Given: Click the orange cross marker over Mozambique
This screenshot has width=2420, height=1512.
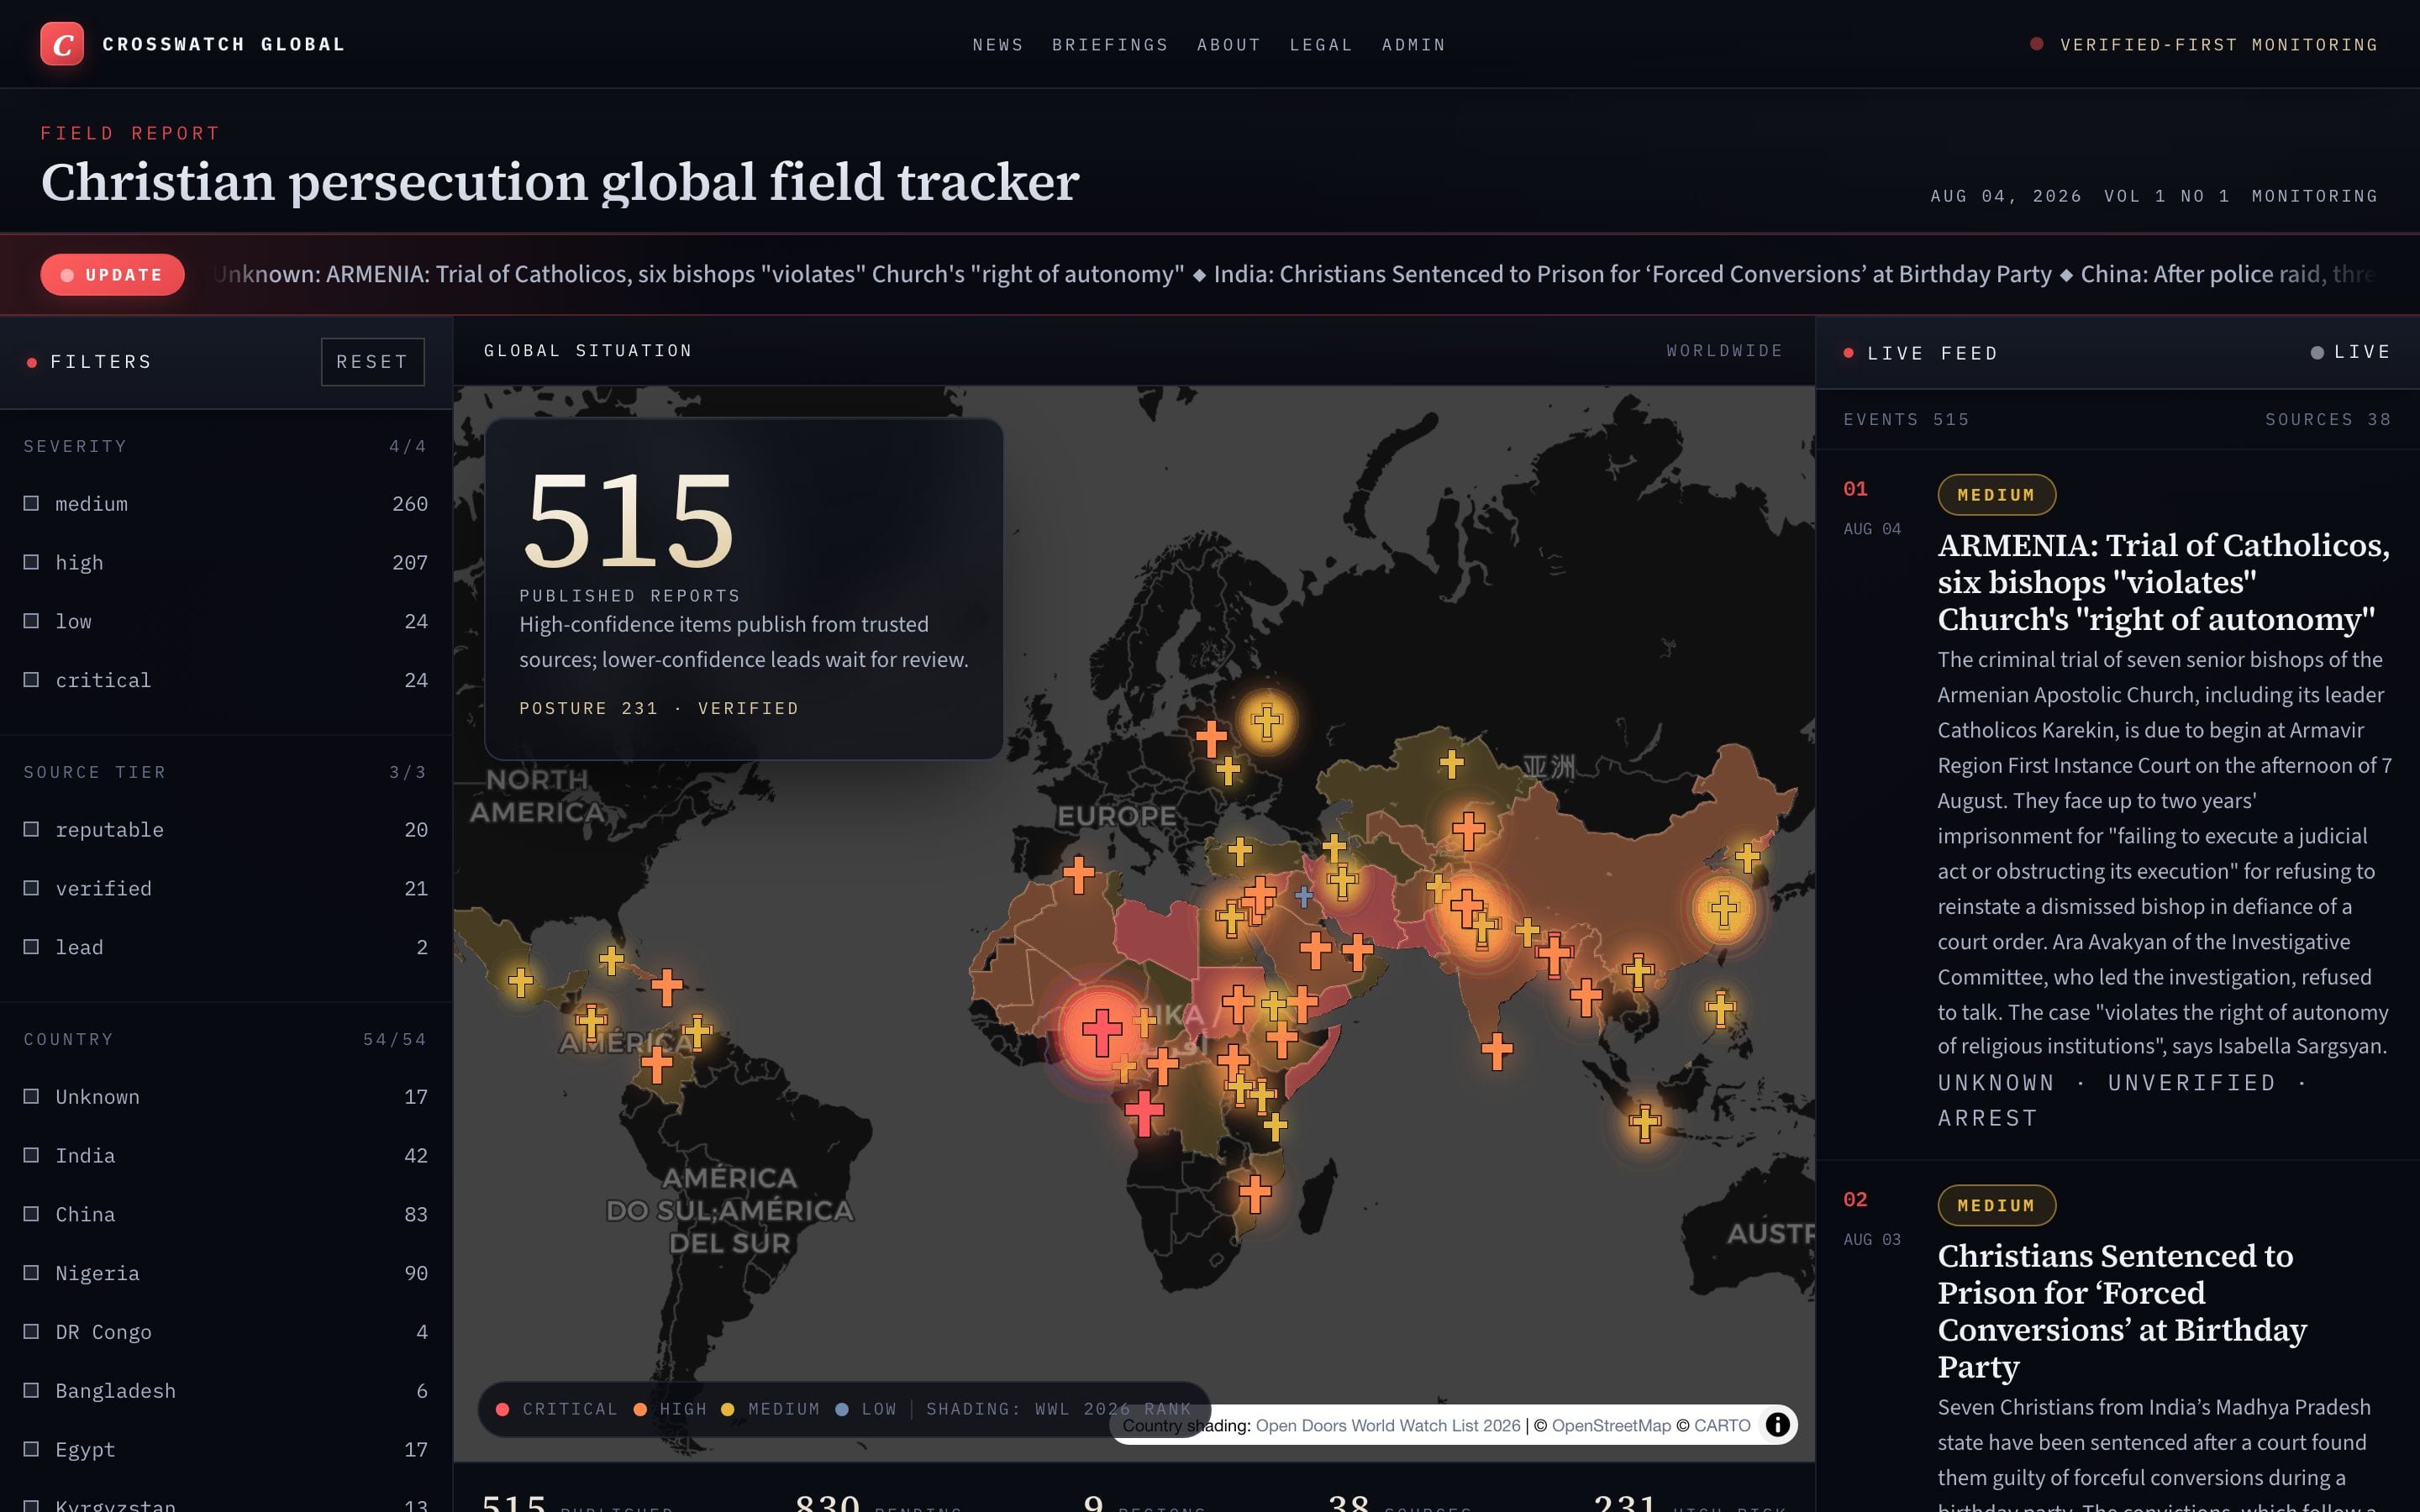Looking at the screenshot, I should coord(1254,1192).
